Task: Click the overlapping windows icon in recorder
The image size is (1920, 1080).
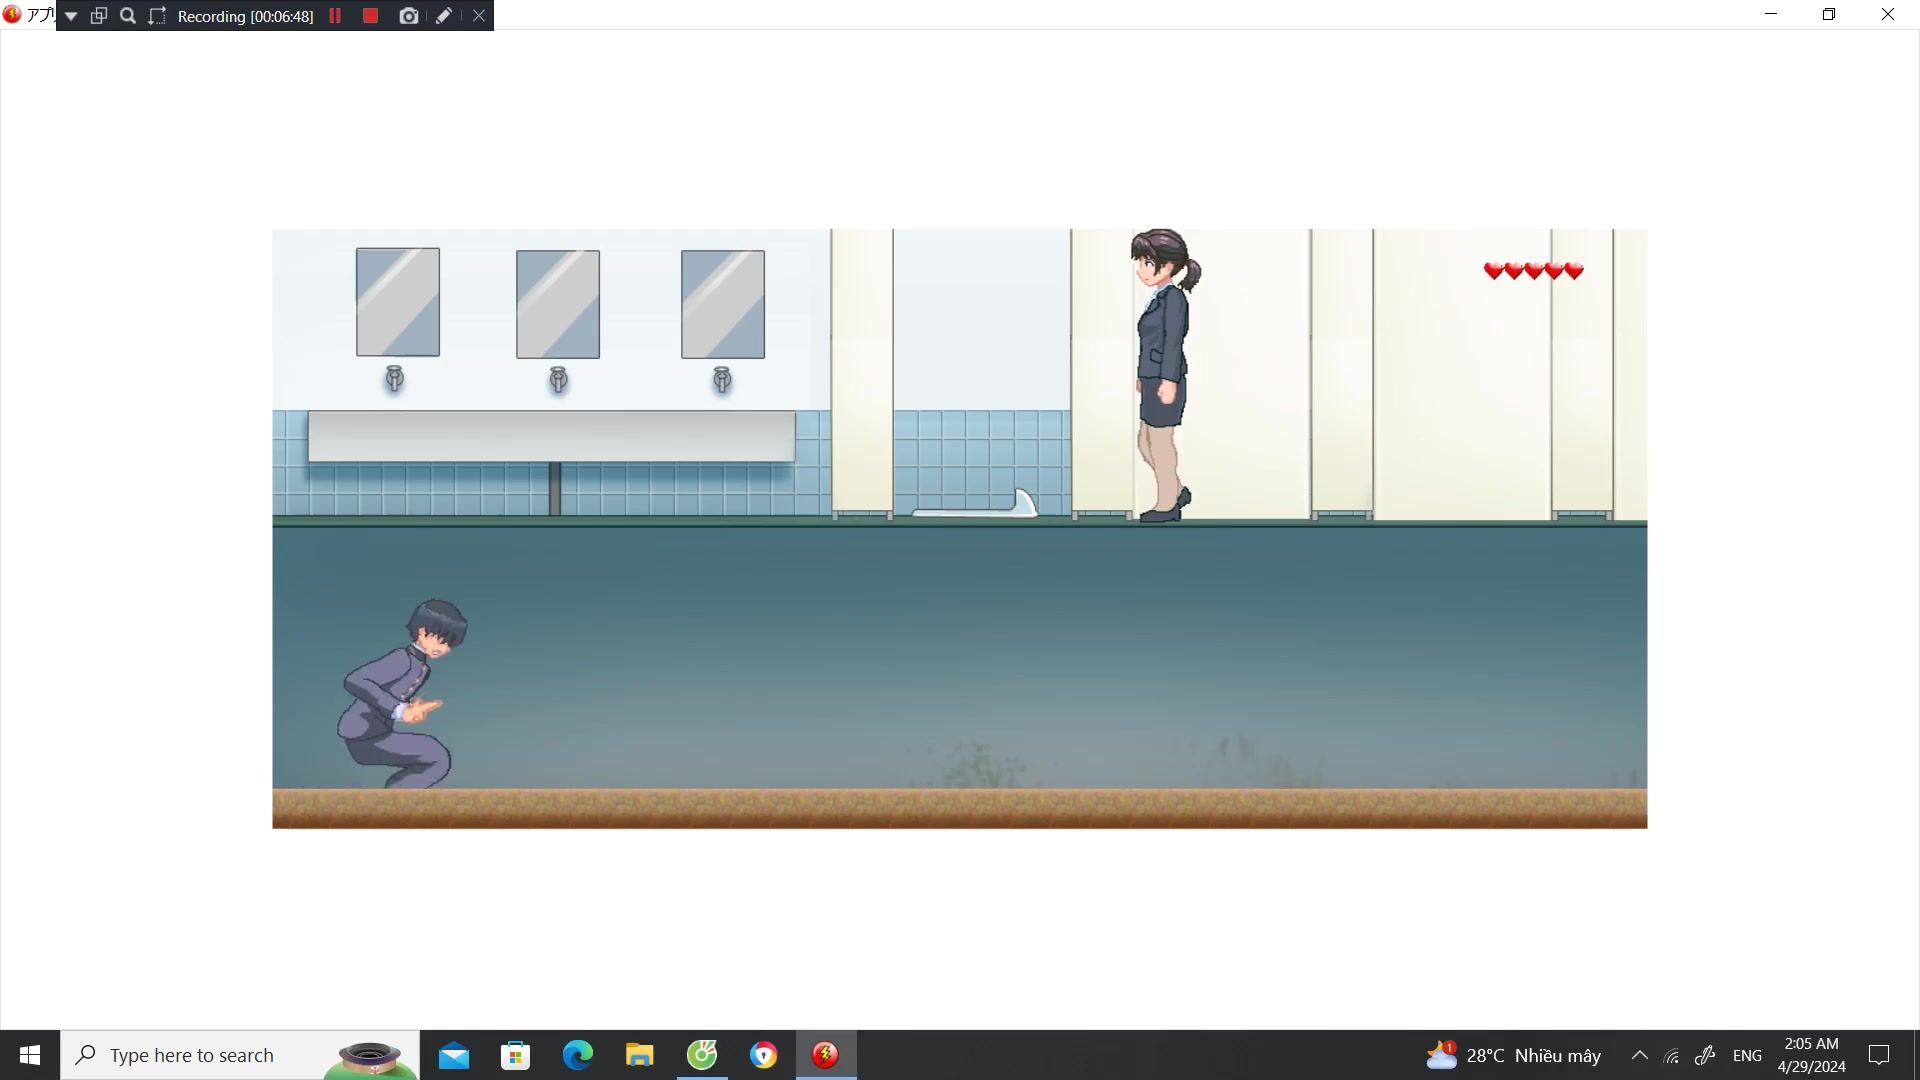Action: (99, 16)
